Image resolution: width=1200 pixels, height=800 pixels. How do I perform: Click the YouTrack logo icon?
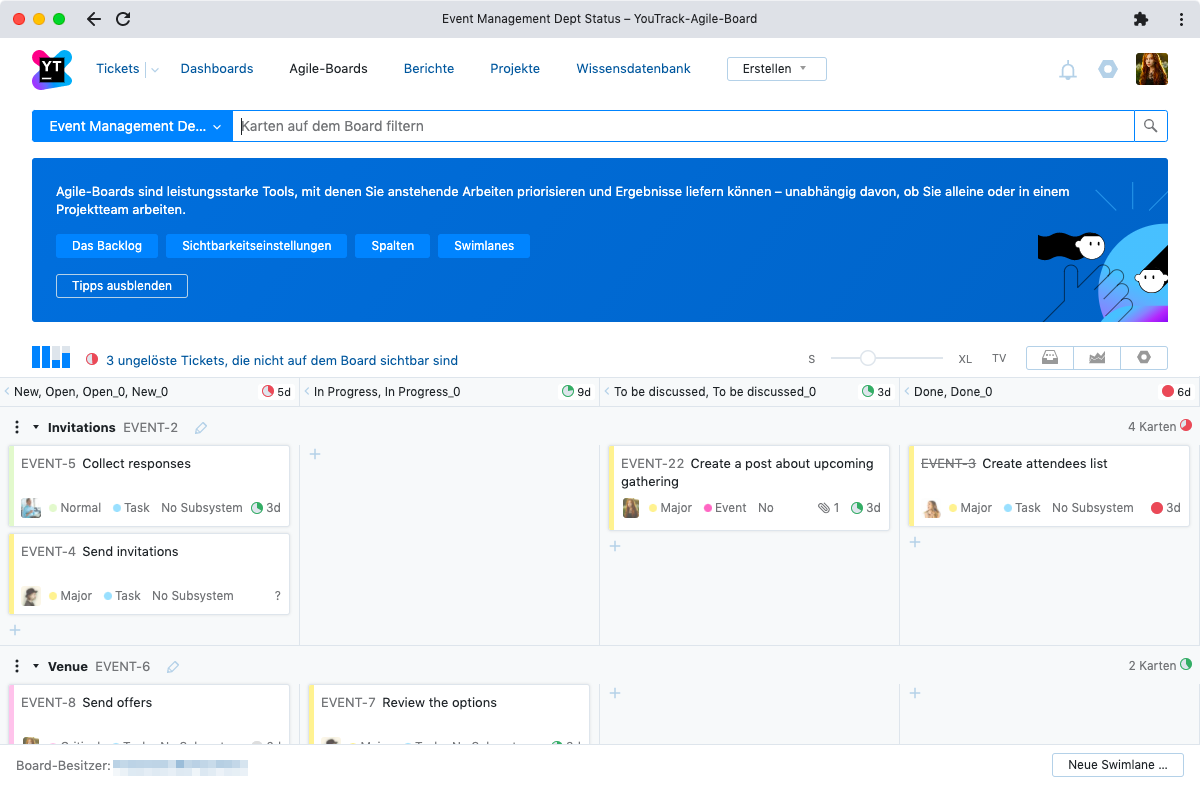51,69
